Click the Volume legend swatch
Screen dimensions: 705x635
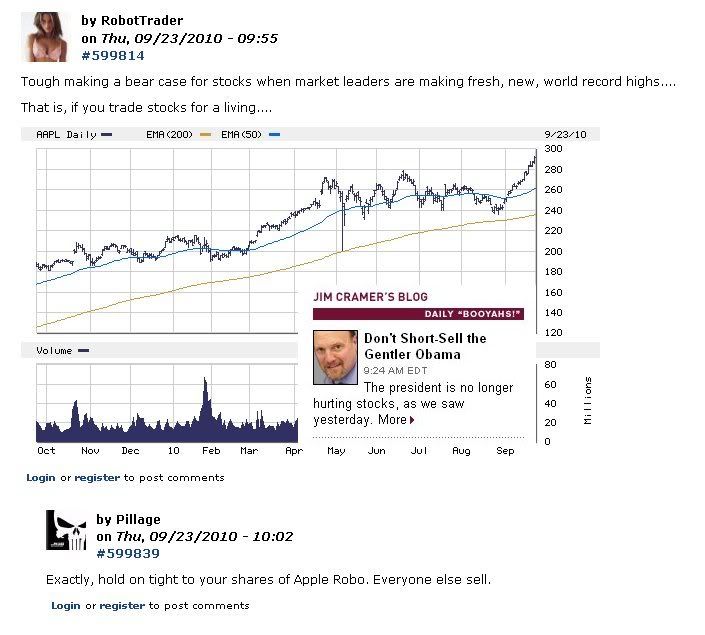(x=83, y=351)
